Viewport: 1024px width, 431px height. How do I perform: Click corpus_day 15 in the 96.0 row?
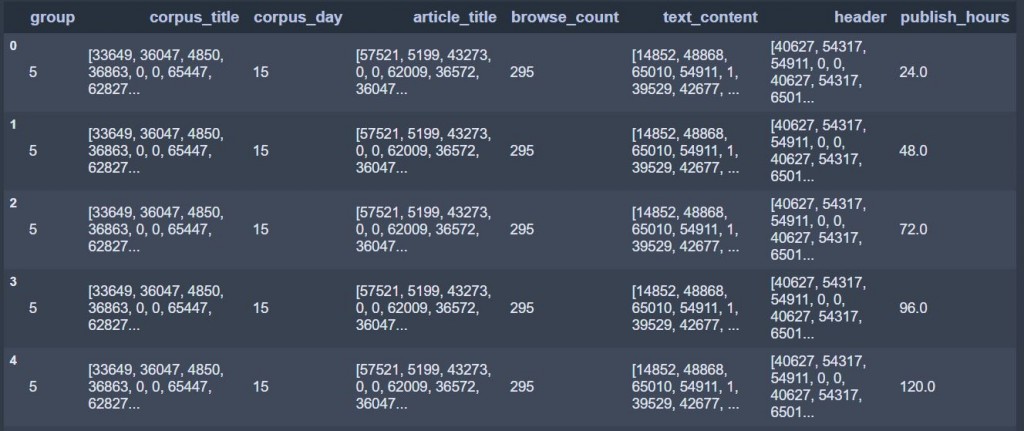pos(261,308)
